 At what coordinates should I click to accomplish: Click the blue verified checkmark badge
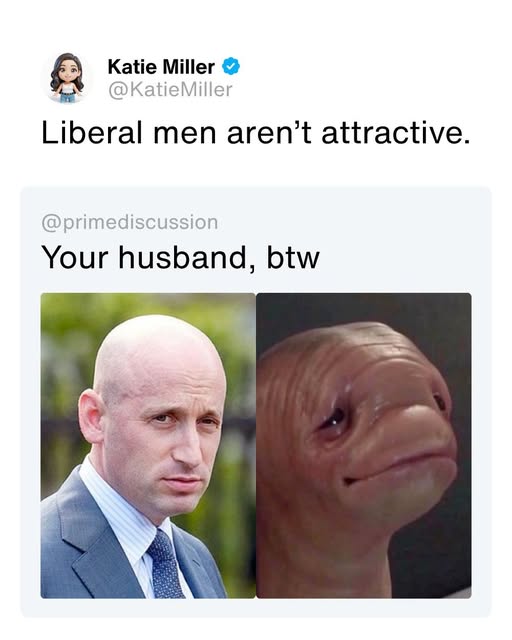[x=231, y=67]
